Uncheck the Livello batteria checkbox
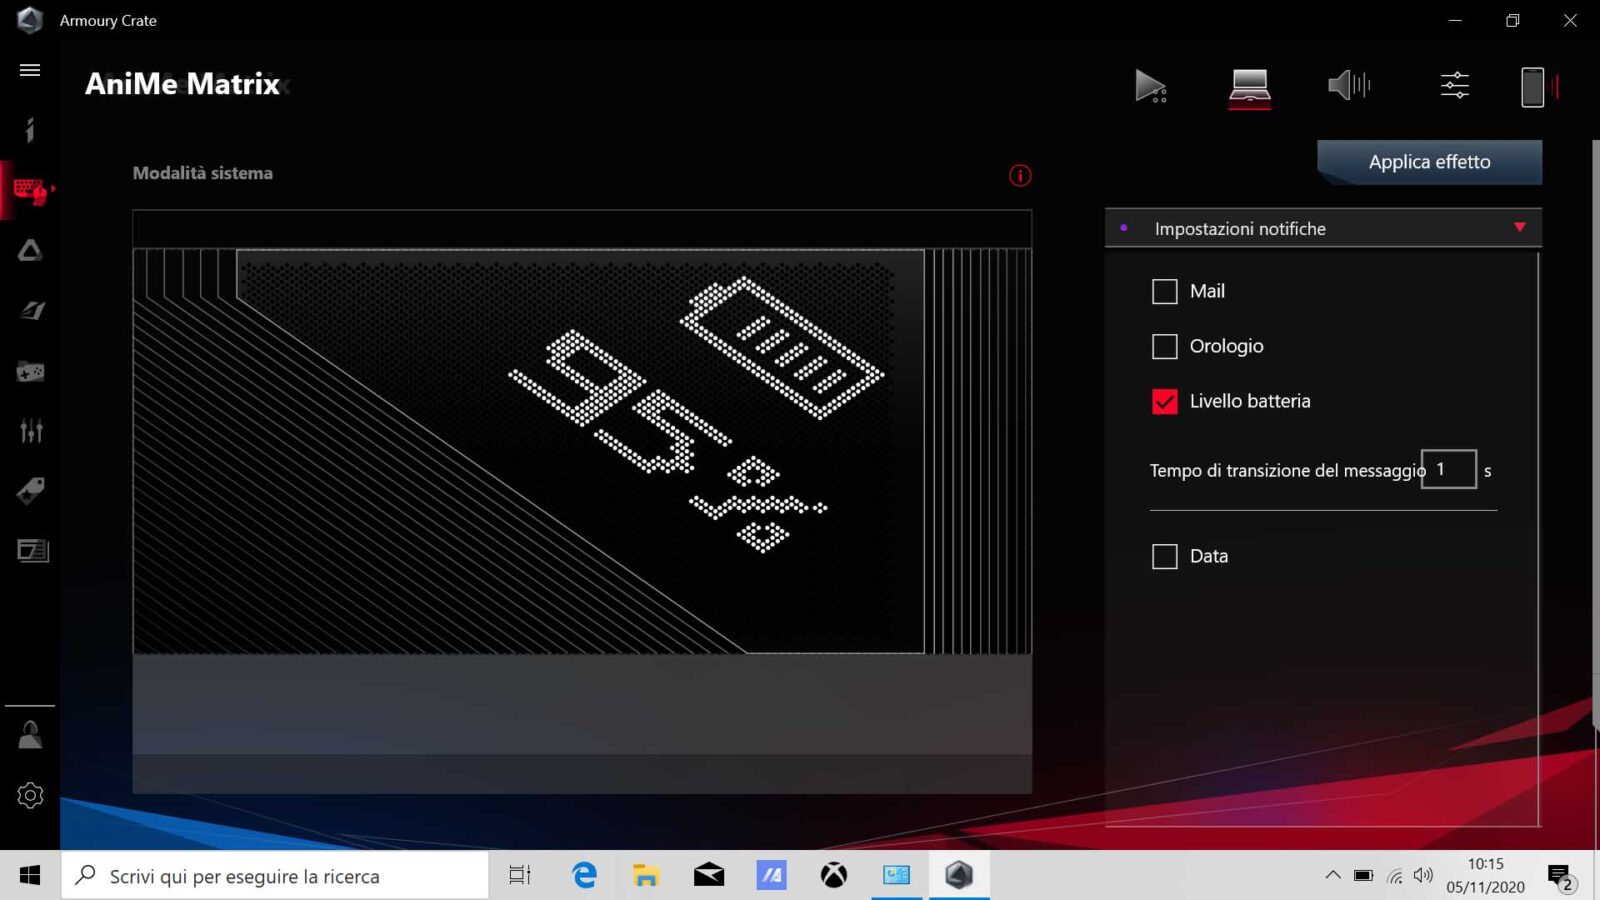Image resolution: width=1600 pixels, height=900 pixels. [x=1165, y=402]
